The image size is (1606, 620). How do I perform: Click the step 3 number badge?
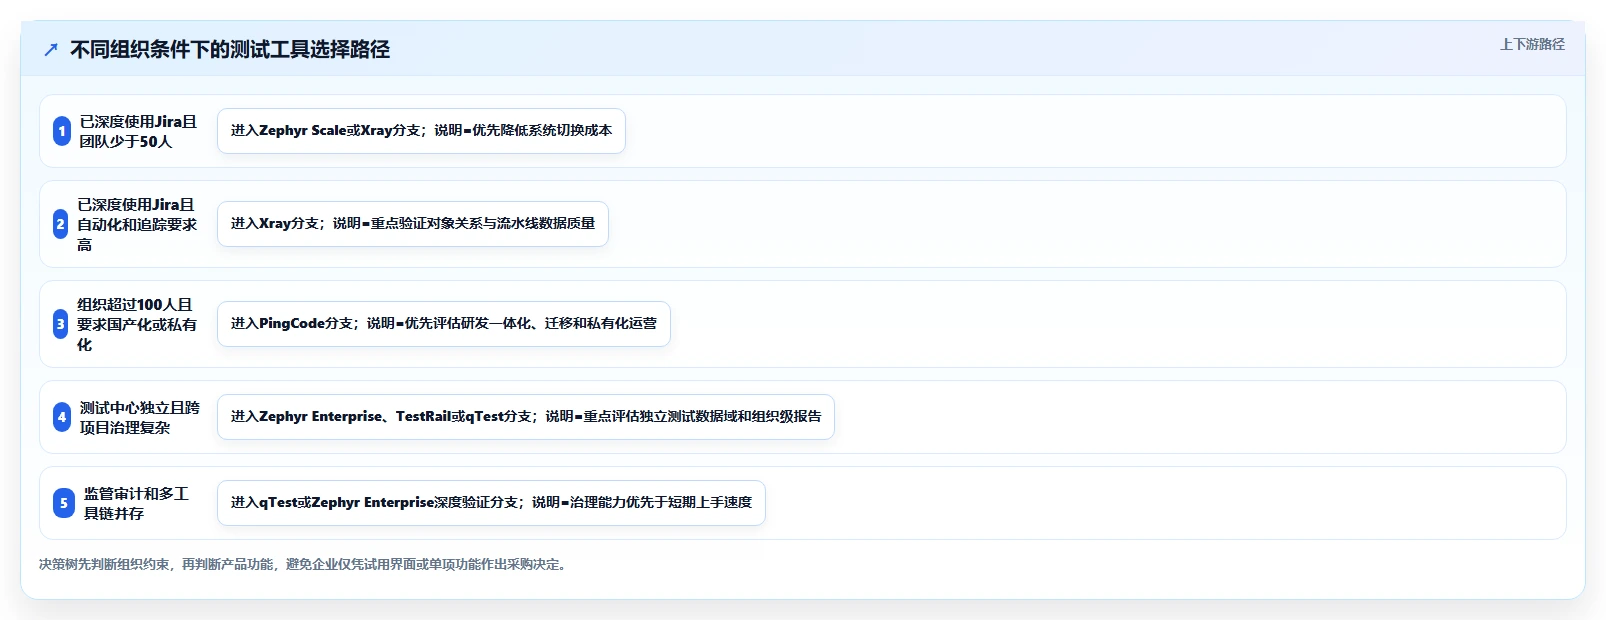tap(61, 324)
